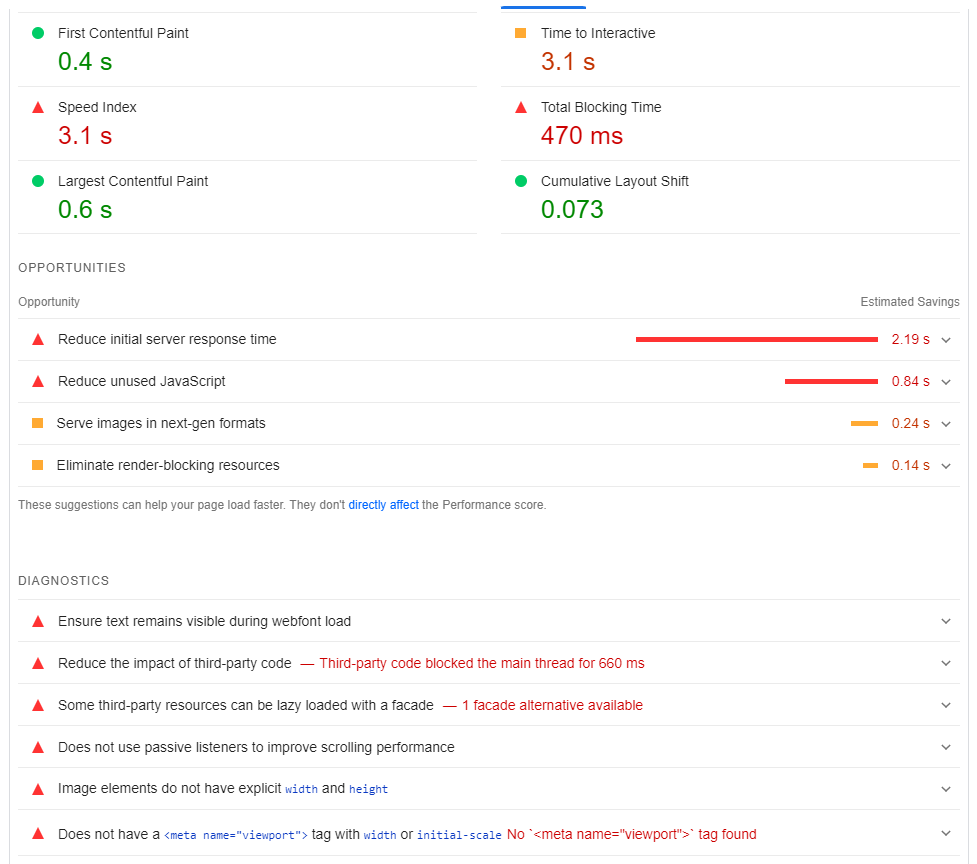Click red triangle beside Reduce impact of third-party code
Viewport: 977px width, 864px height.
click(38, 663)
